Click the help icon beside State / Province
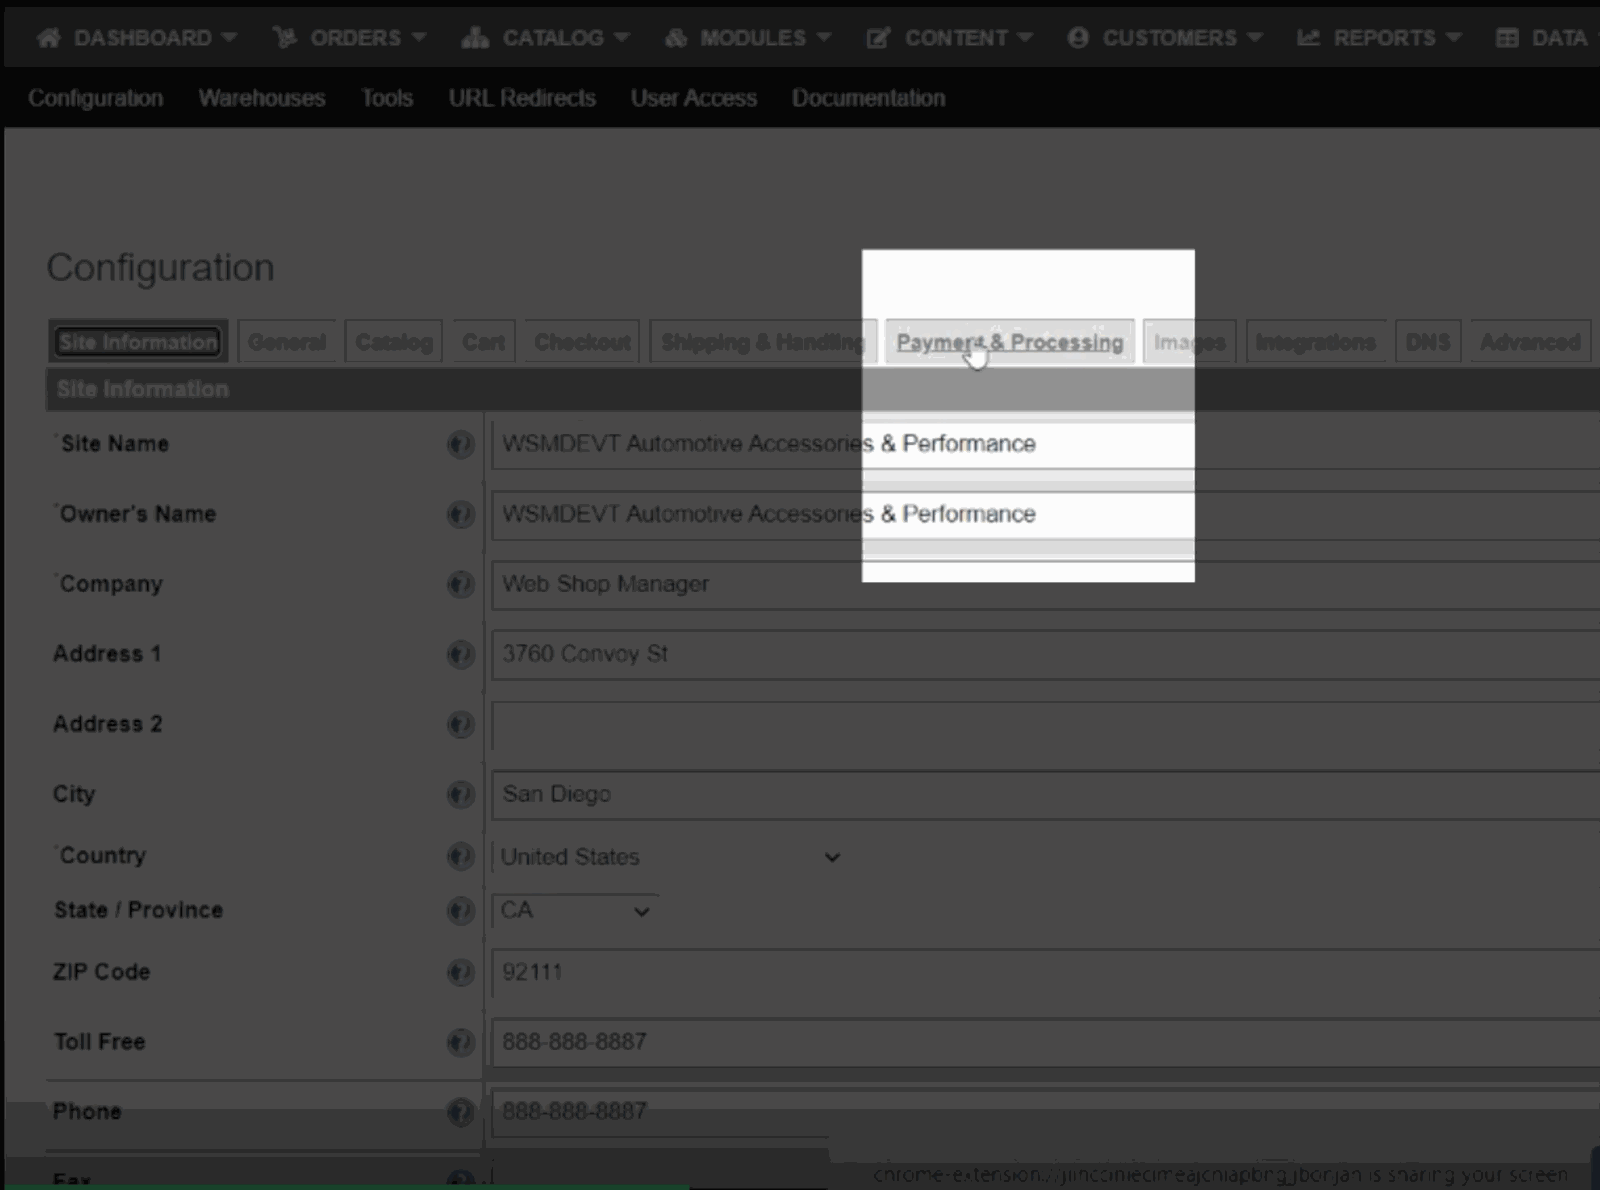 pos(460,910)
